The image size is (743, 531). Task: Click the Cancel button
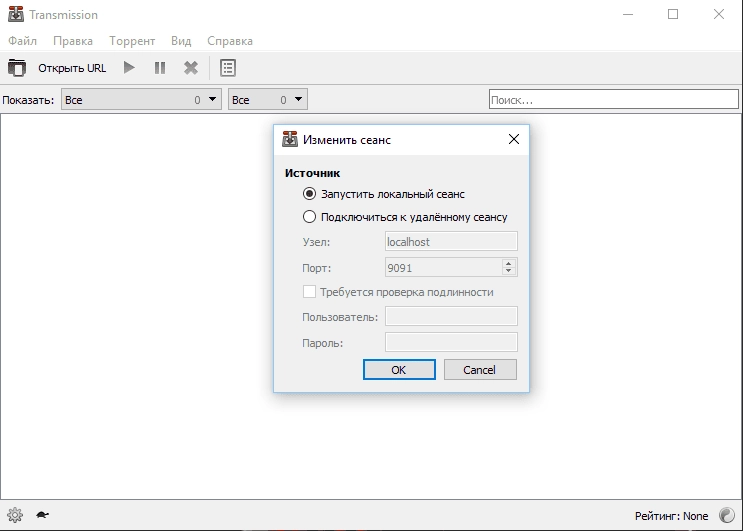[x=480, y=369]
